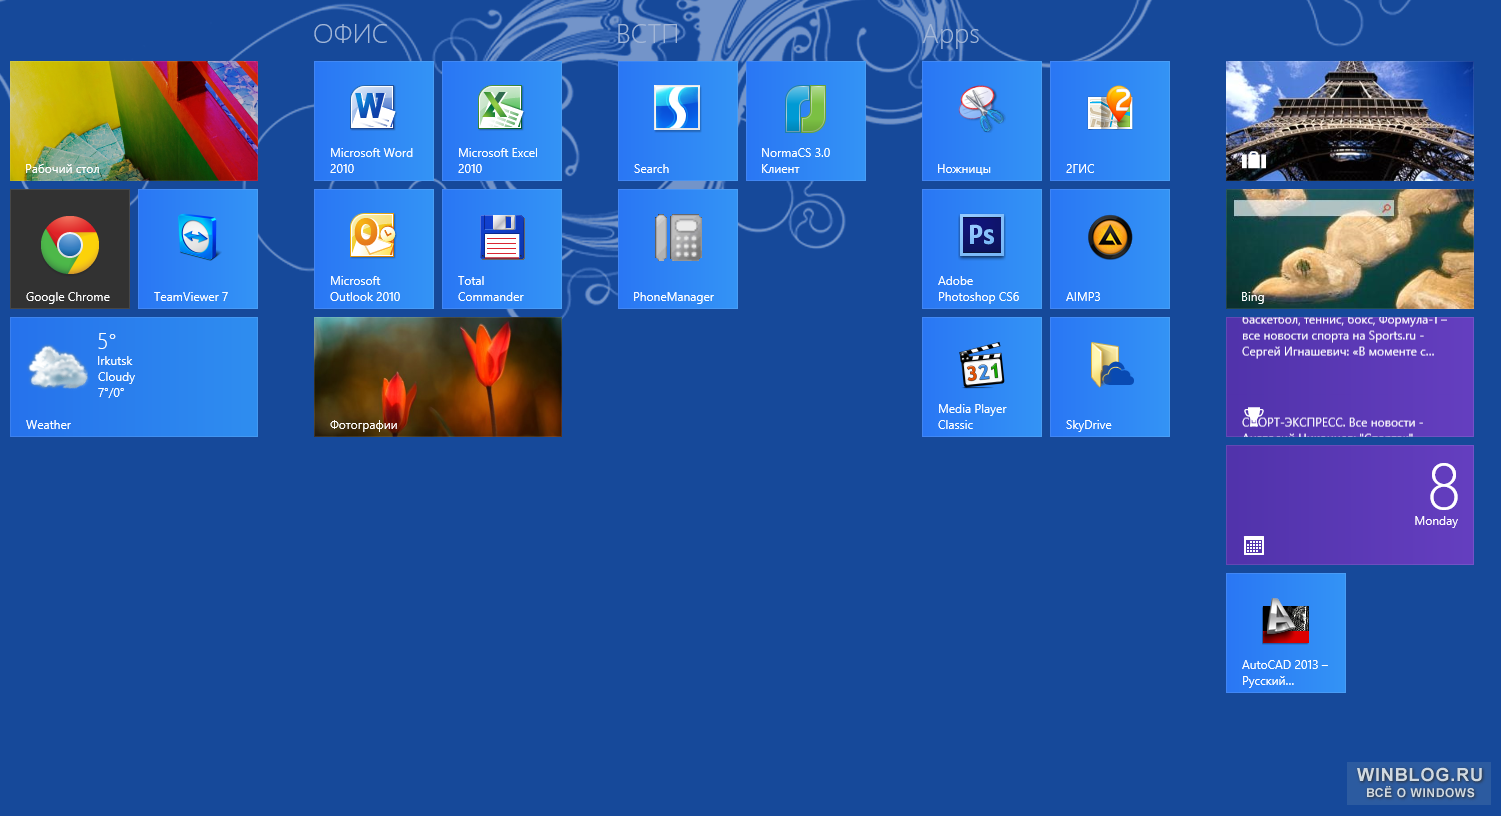Select the ВСТП group heading
Screen dimensions: 1501x816
point(648,34)
